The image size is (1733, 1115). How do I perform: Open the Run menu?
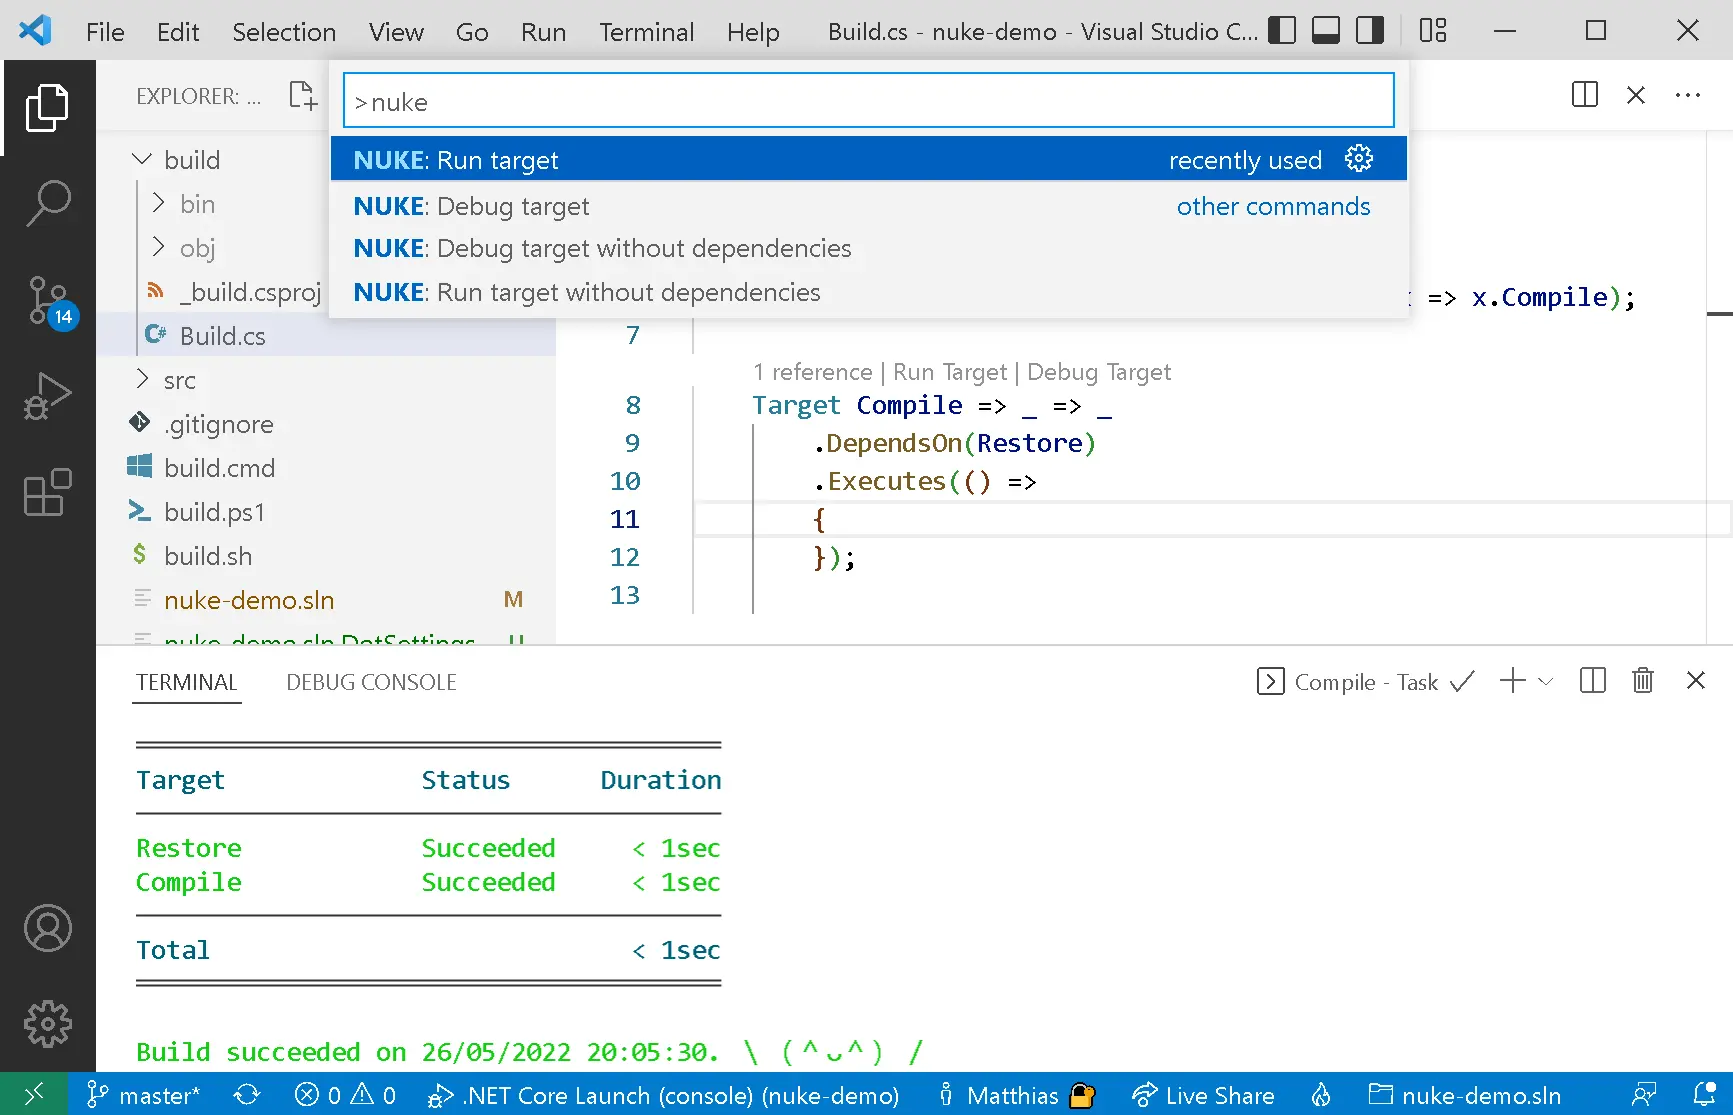pos(543,32)
